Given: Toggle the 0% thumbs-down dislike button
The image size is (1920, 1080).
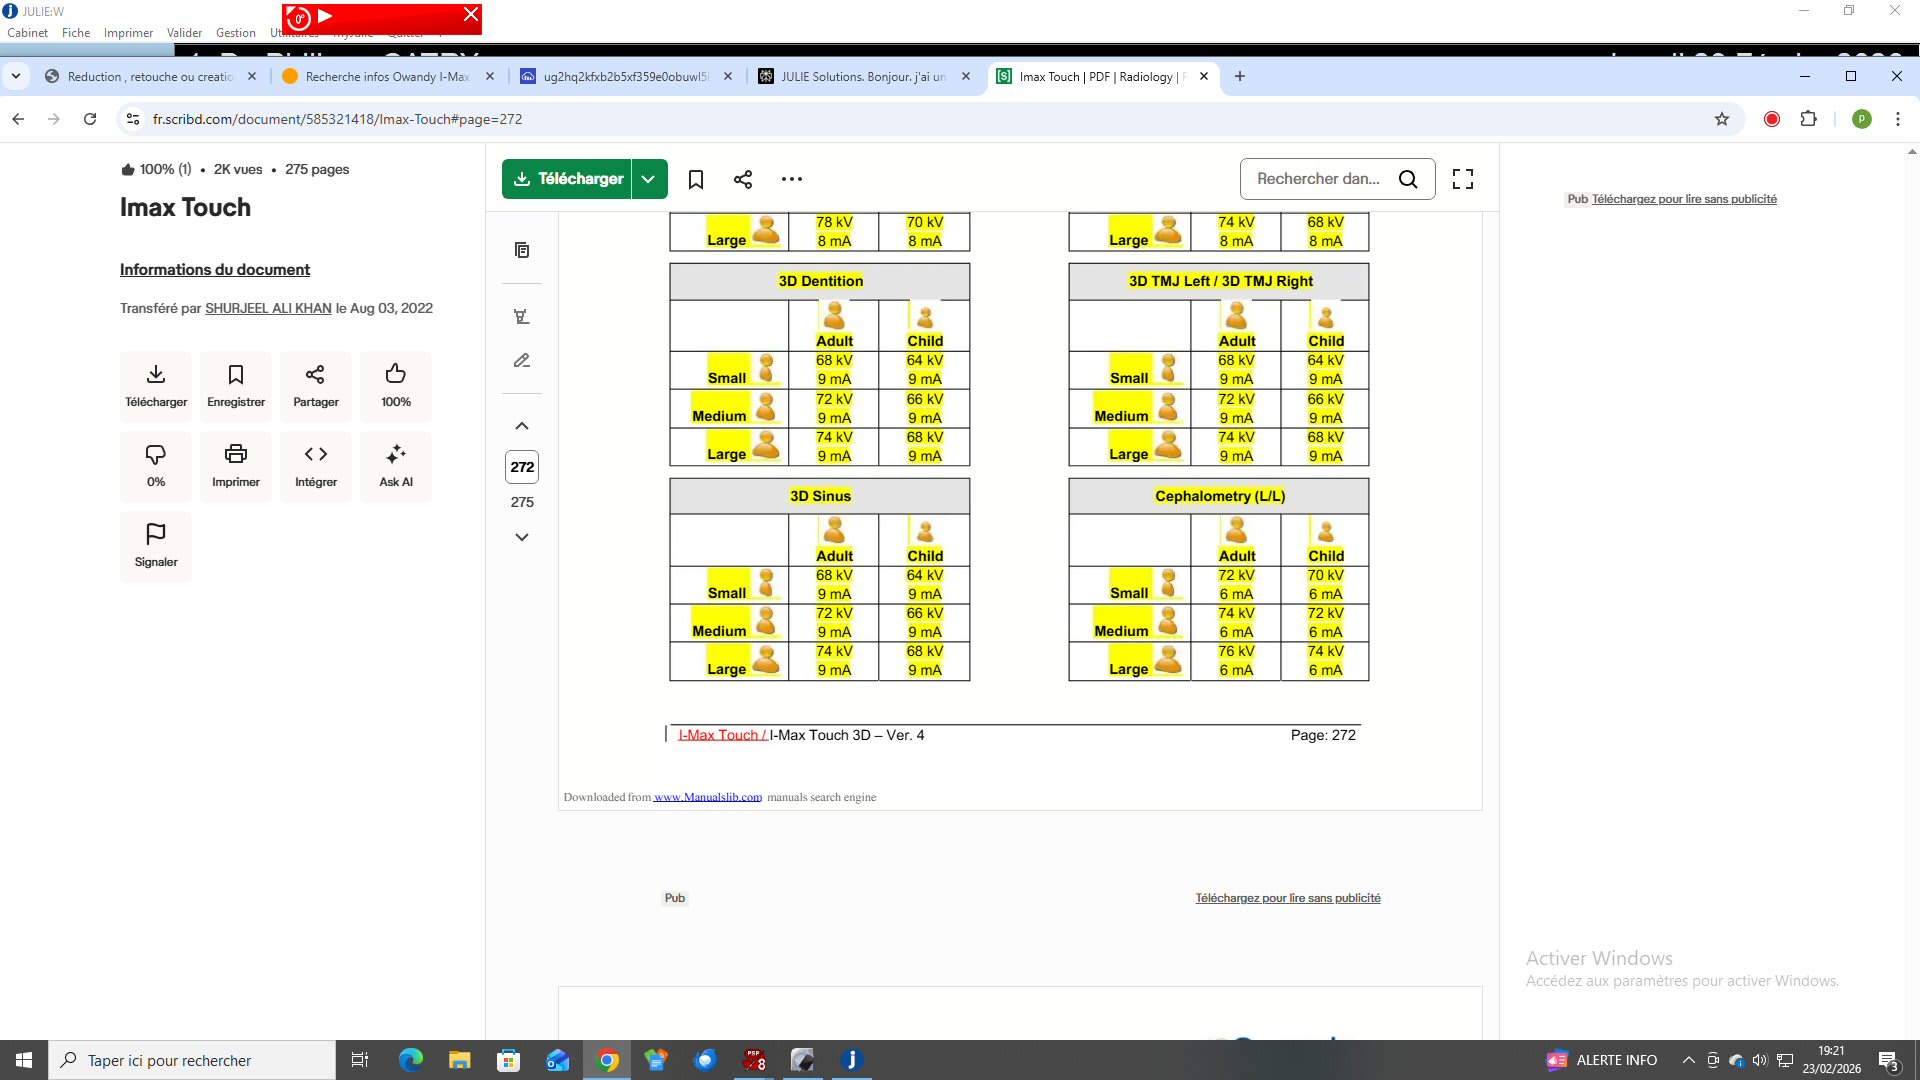Looking at the screenshot, I should 156,455.
